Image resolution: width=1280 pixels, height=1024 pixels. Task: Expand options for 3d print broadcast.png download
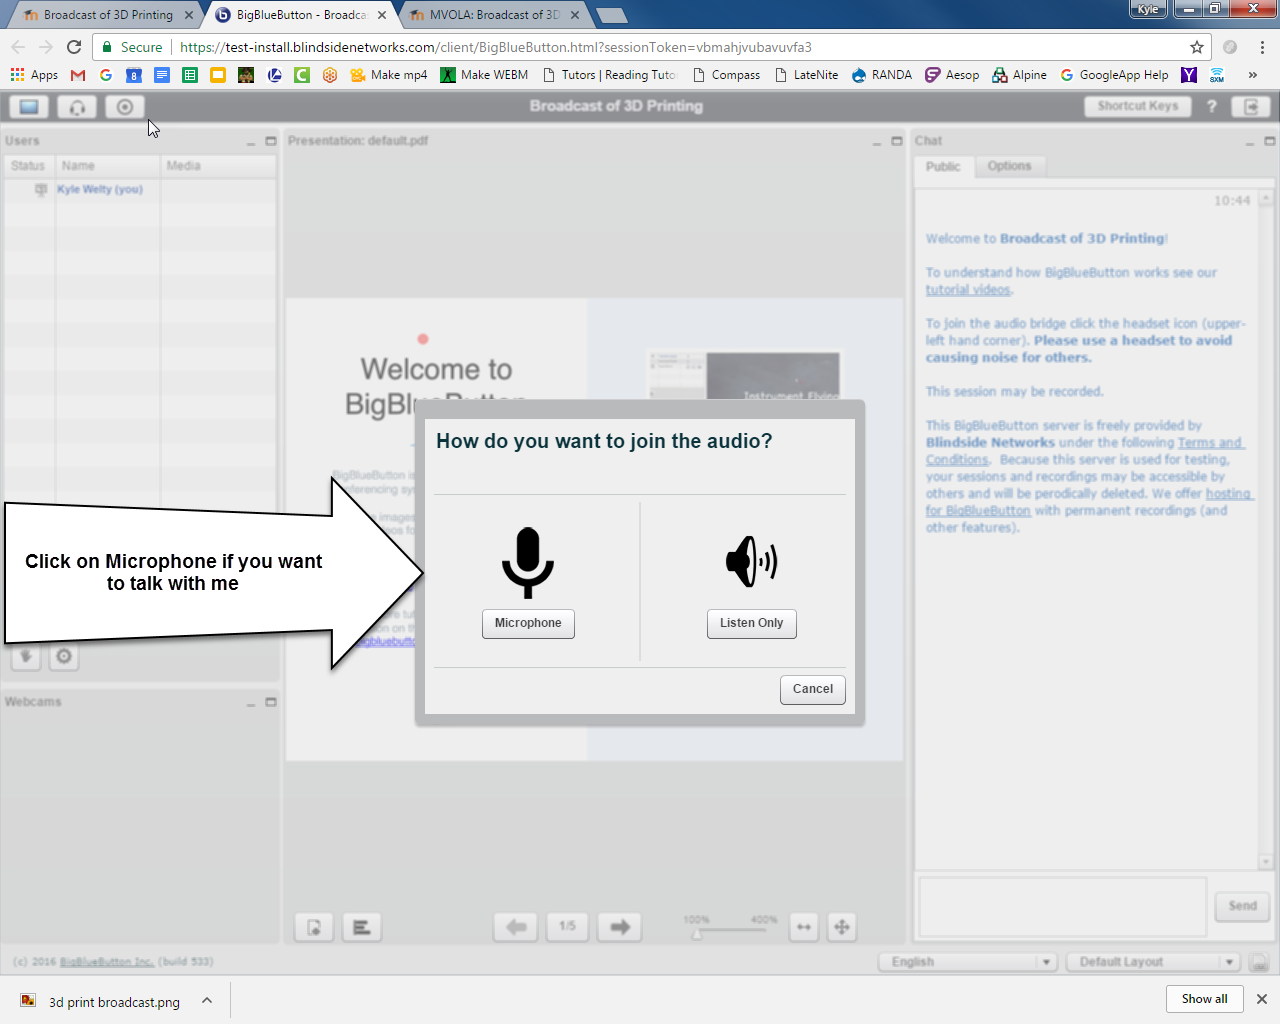pyautogui.click(x=207, y=1000)
